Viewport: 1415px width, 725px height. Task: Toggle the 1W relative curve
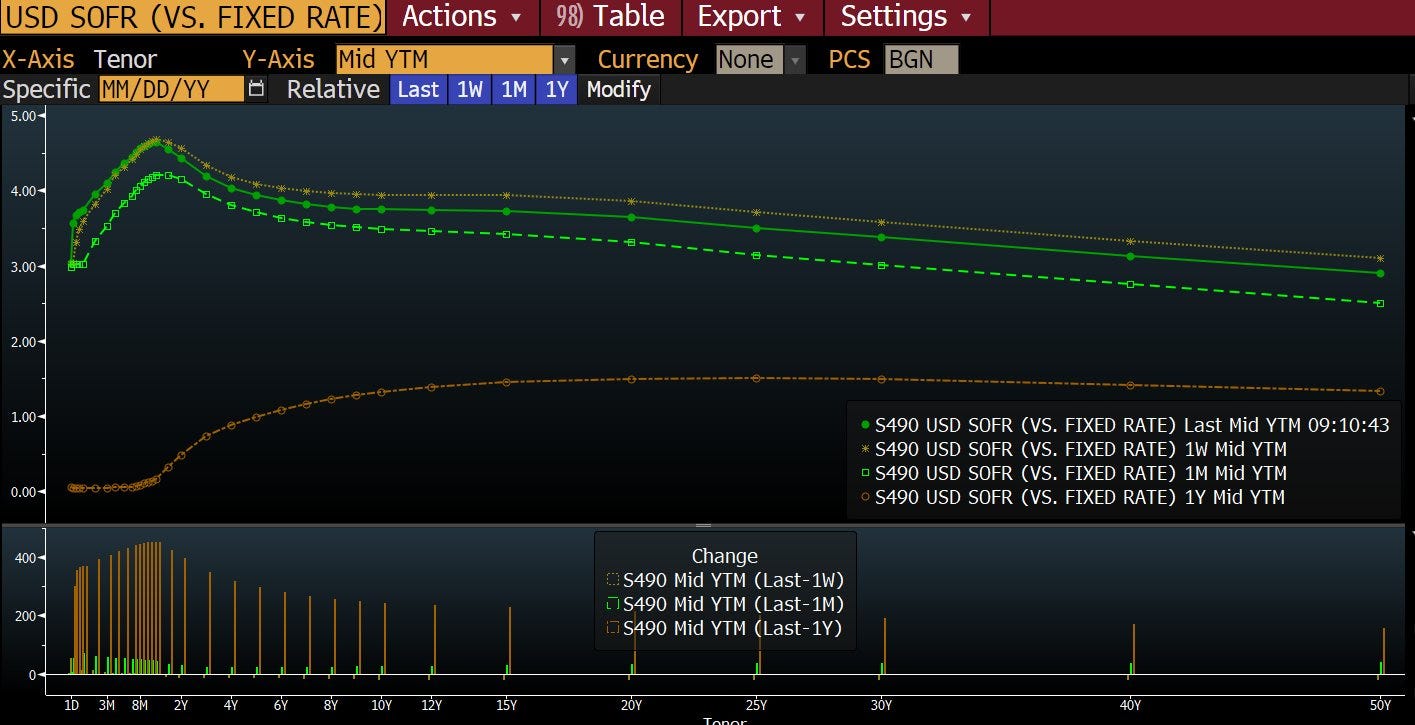coord(469,89)
